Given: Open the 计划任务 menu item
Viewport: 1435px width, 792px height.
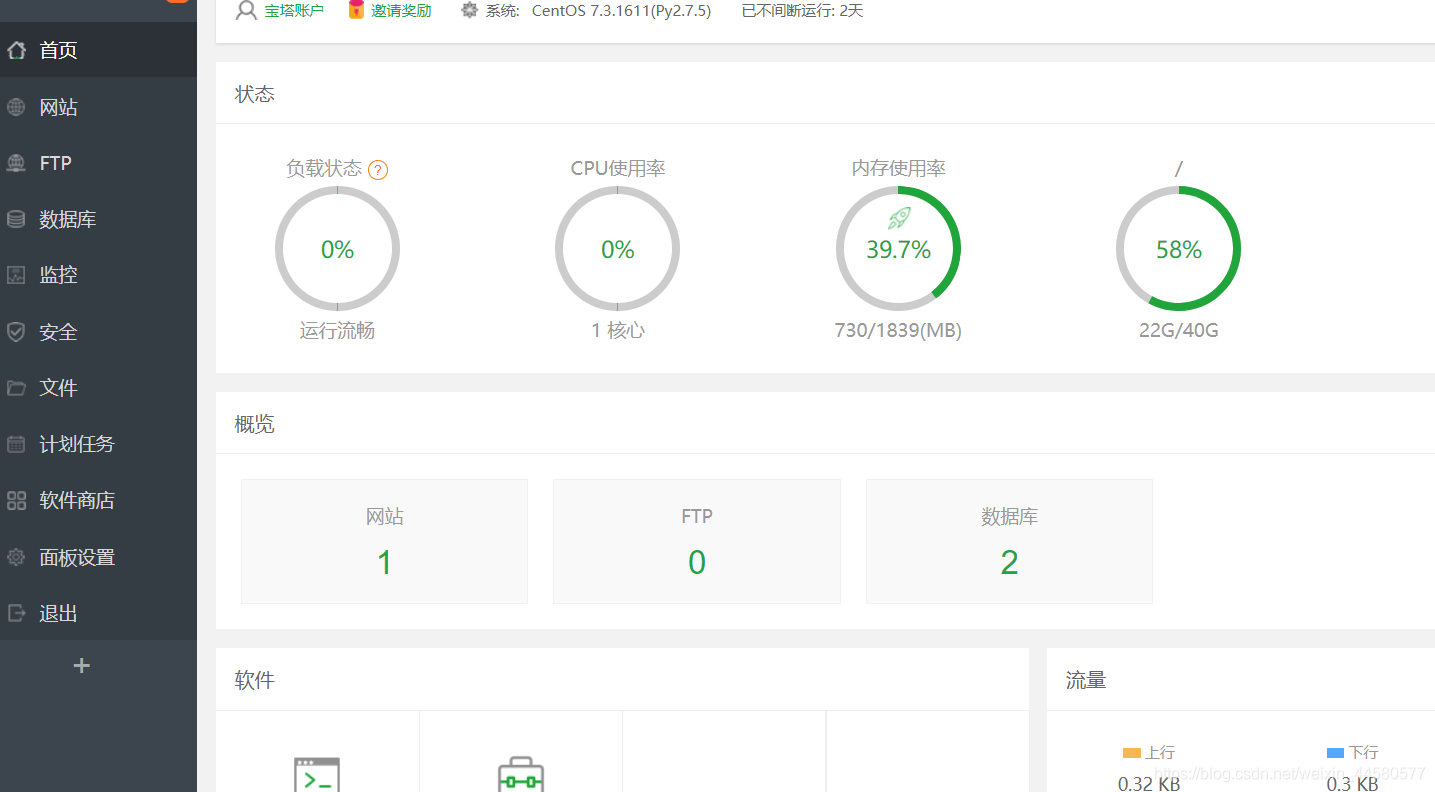Looking at the screenshot, I should 98,444.
